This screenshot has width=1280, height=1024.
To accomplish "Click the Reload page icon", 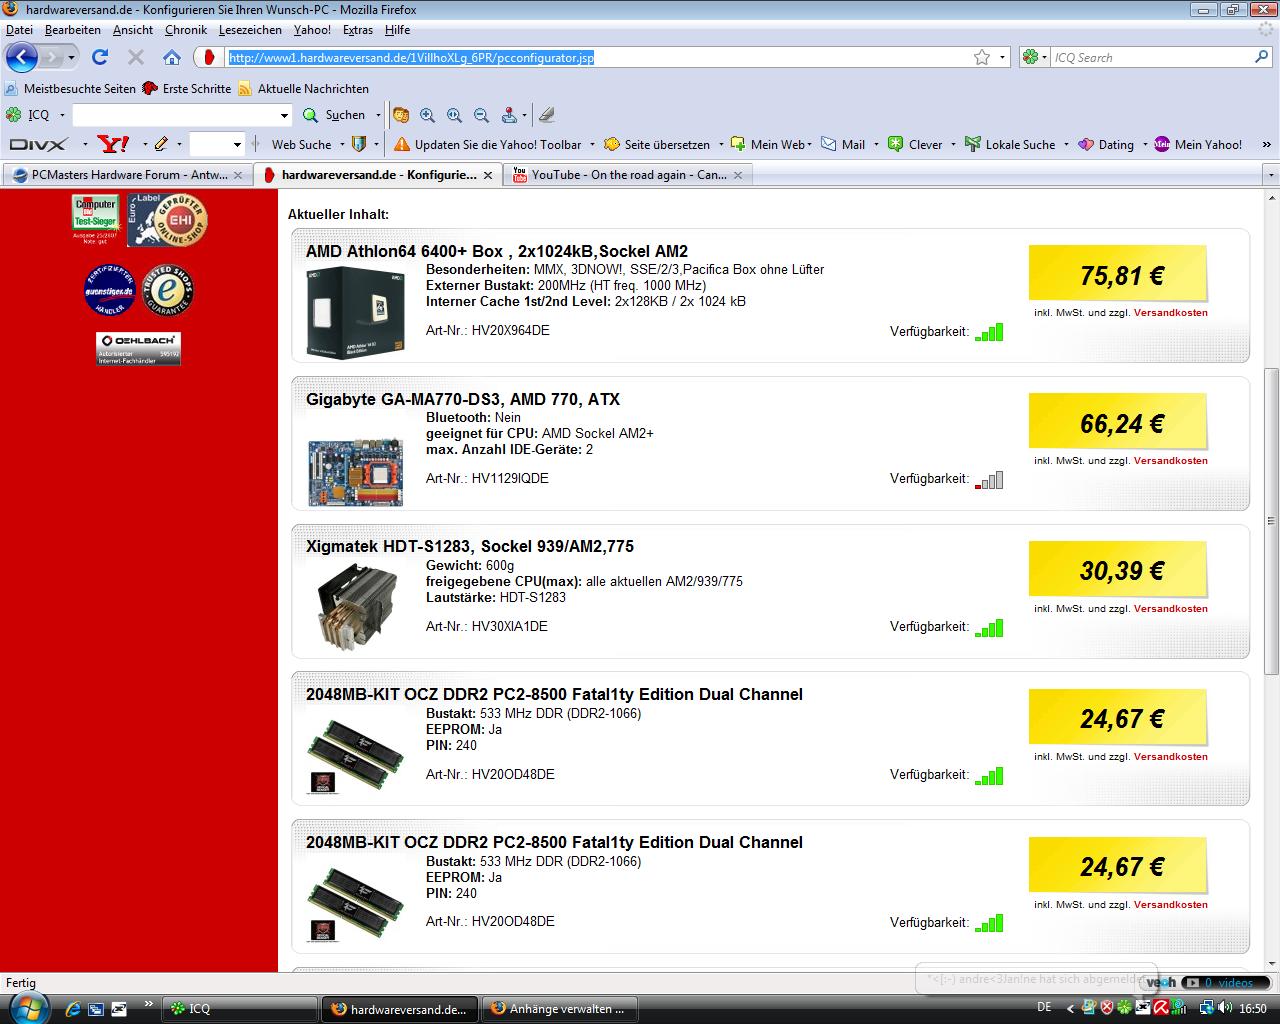I will point(100,57).
